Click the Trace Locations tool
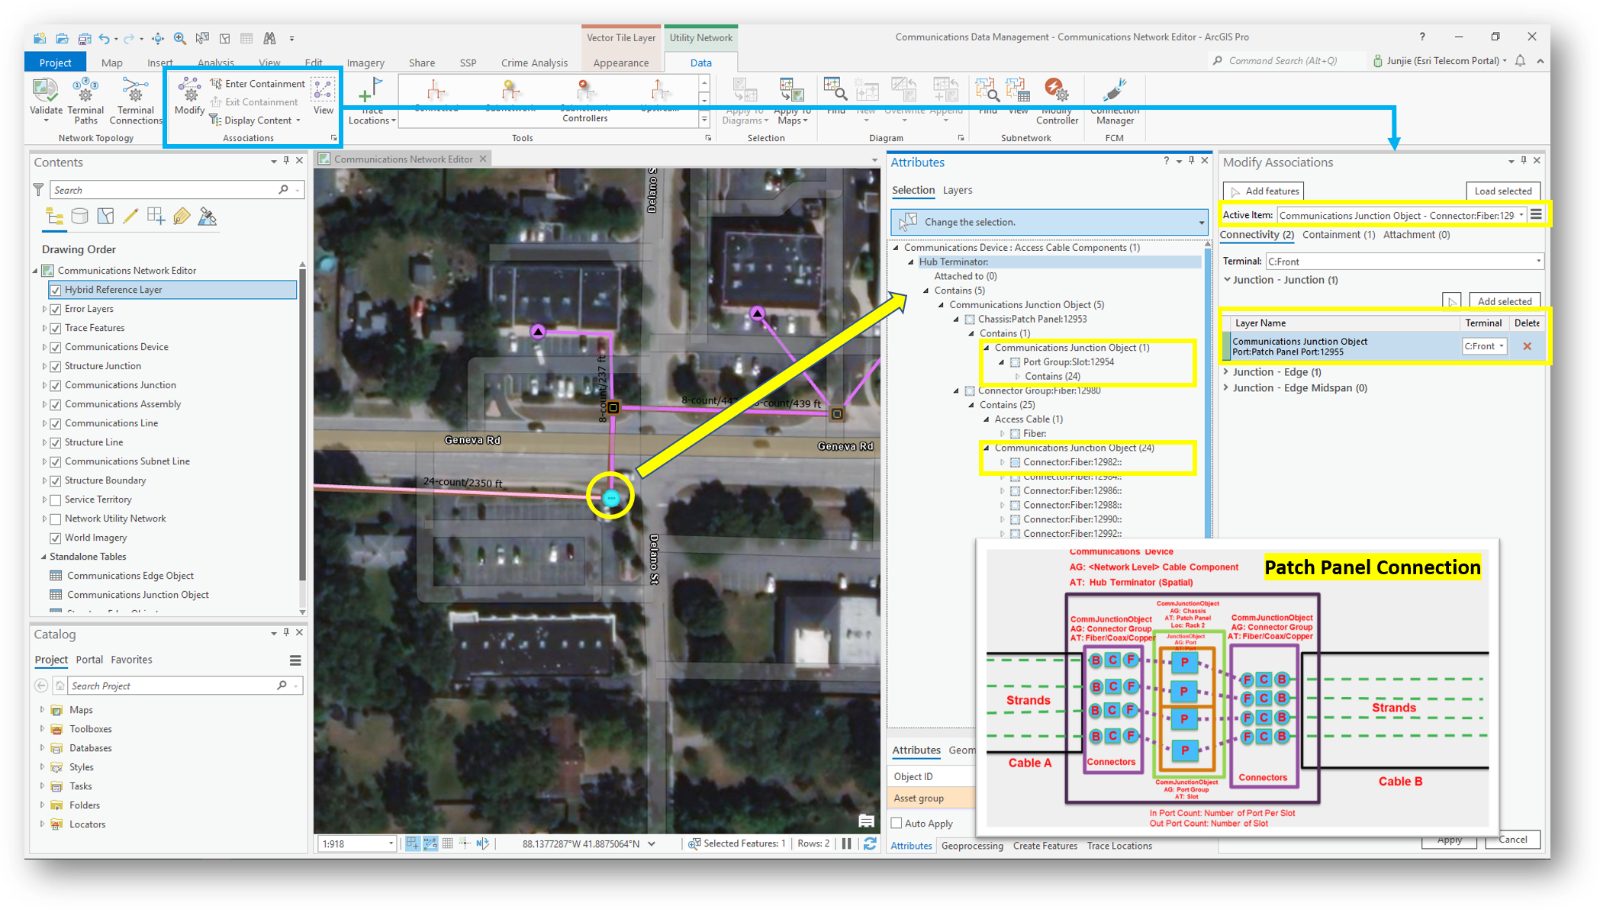Image resolution: width=1600 pixels, height=909 pixels. coord(371,100)
